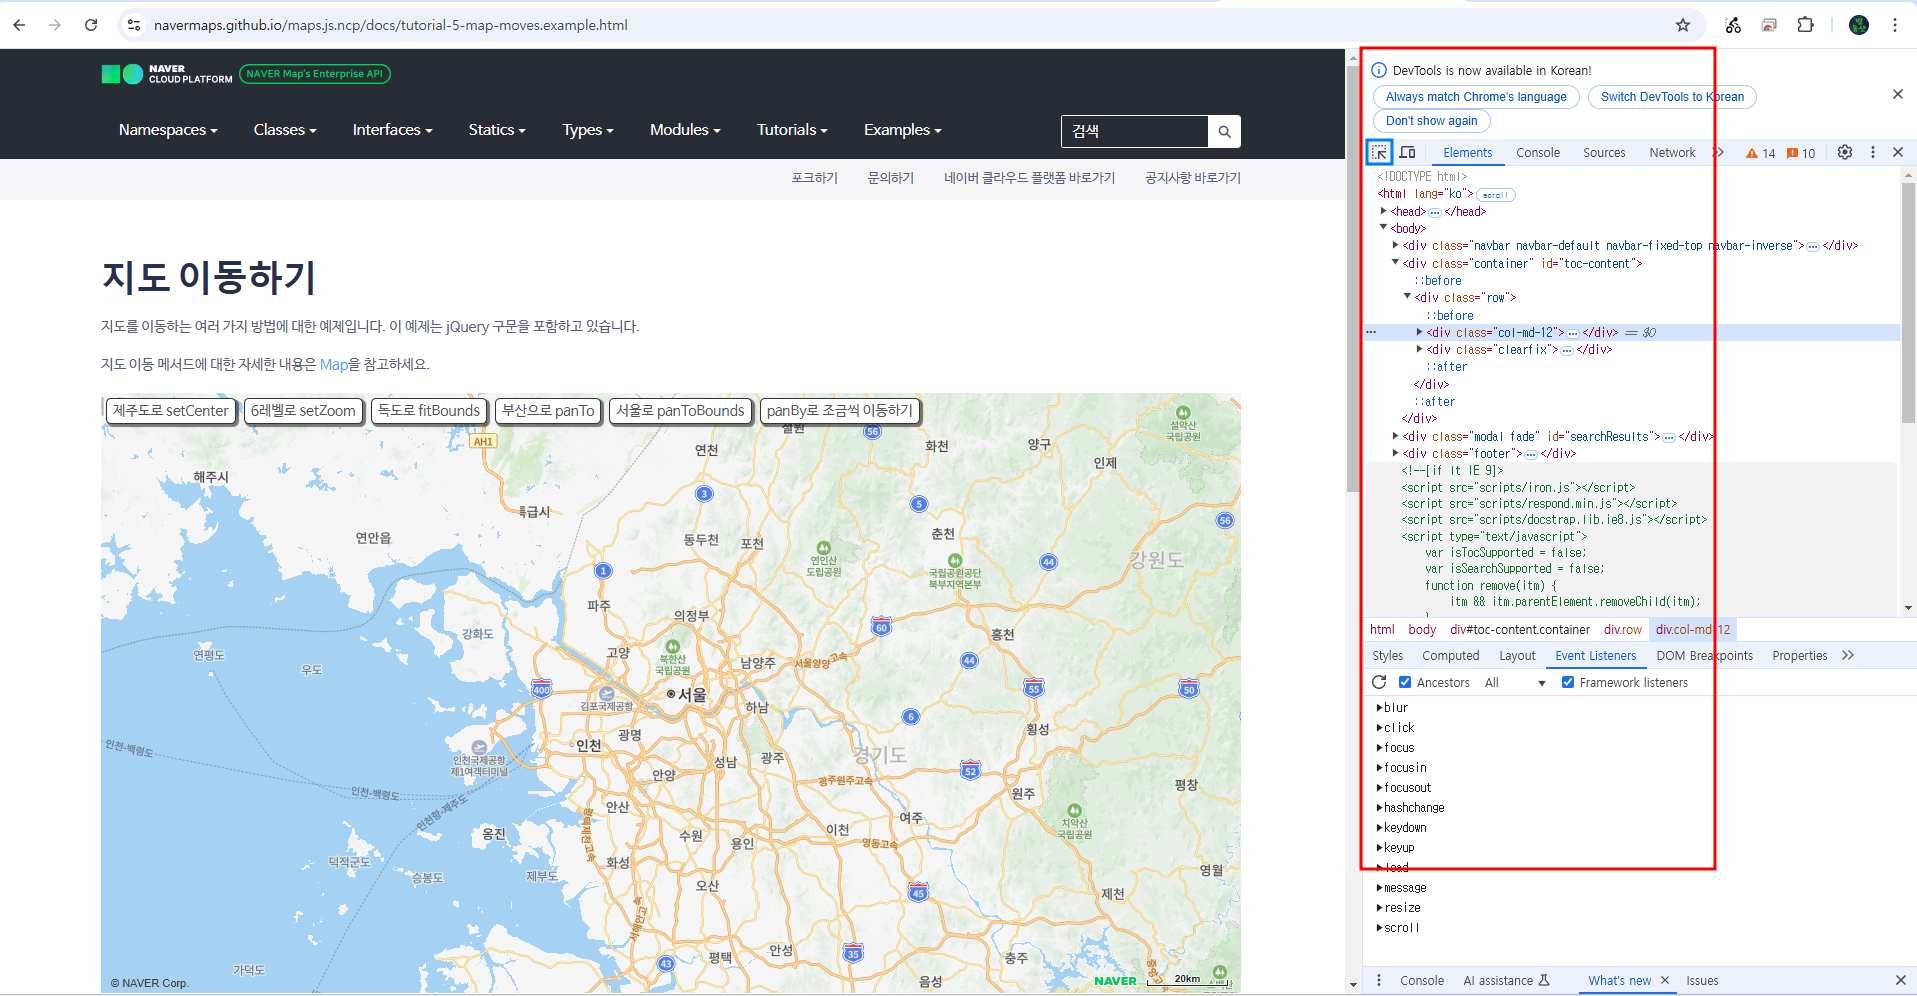Show more sidebar panes chevron
This screenshot has width=1917, height=996.
point(1848,655)
